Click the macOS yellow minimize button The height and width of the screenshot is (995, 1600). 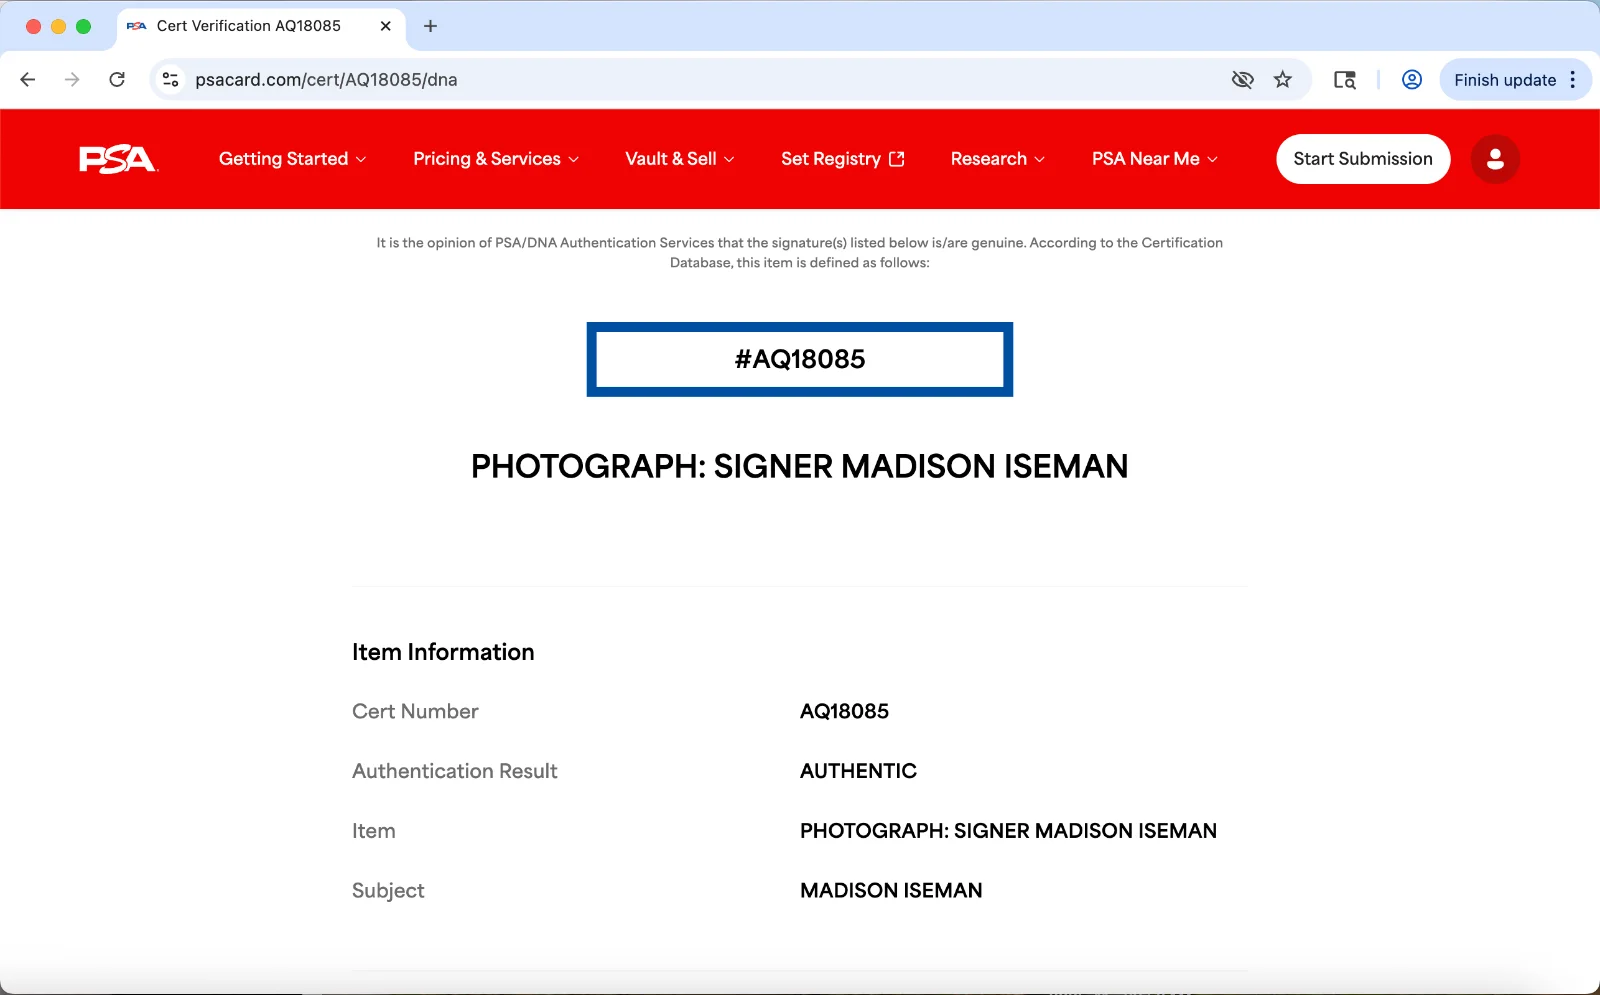(x=58, y=26)
